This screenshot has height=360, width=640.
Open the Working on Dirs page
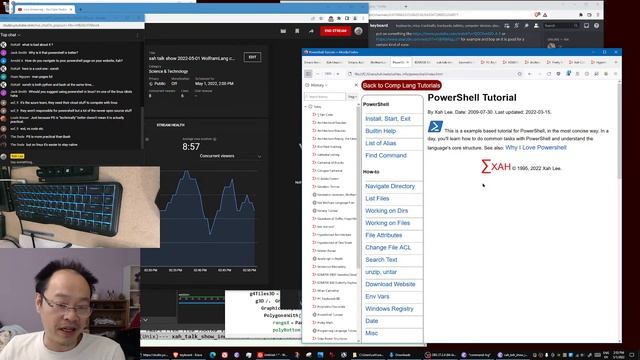click(386, 211)
